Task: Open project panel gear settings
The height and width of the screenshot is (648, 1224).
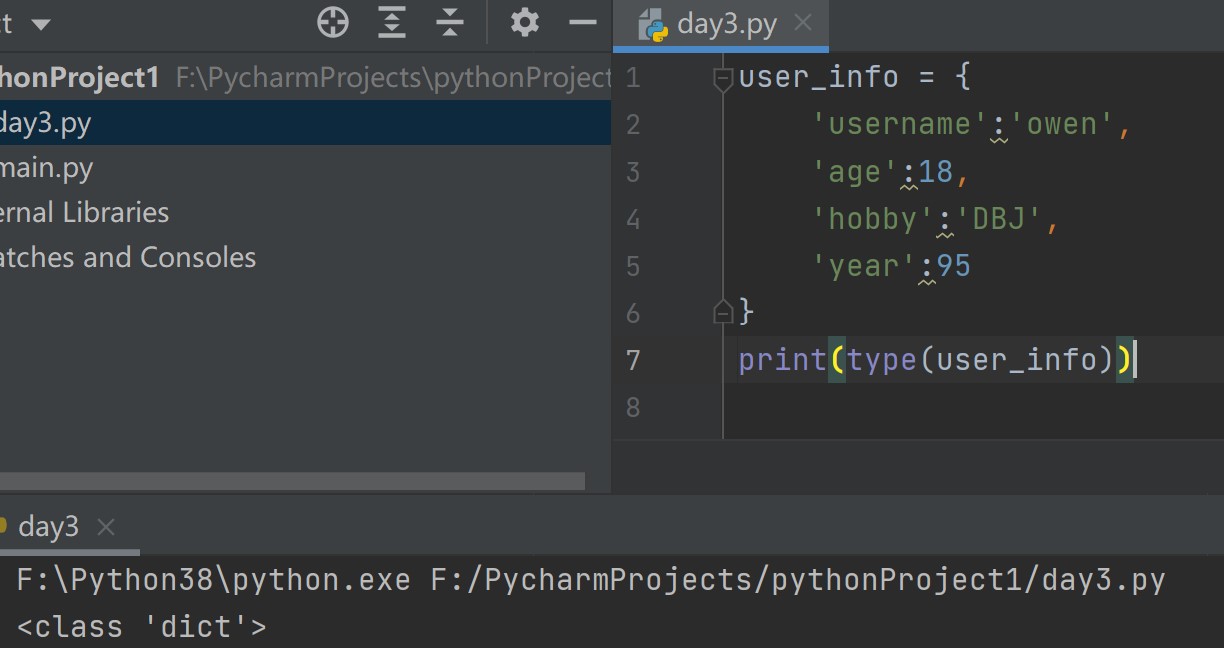Action: pyautogui.click(x=524, y=22)
